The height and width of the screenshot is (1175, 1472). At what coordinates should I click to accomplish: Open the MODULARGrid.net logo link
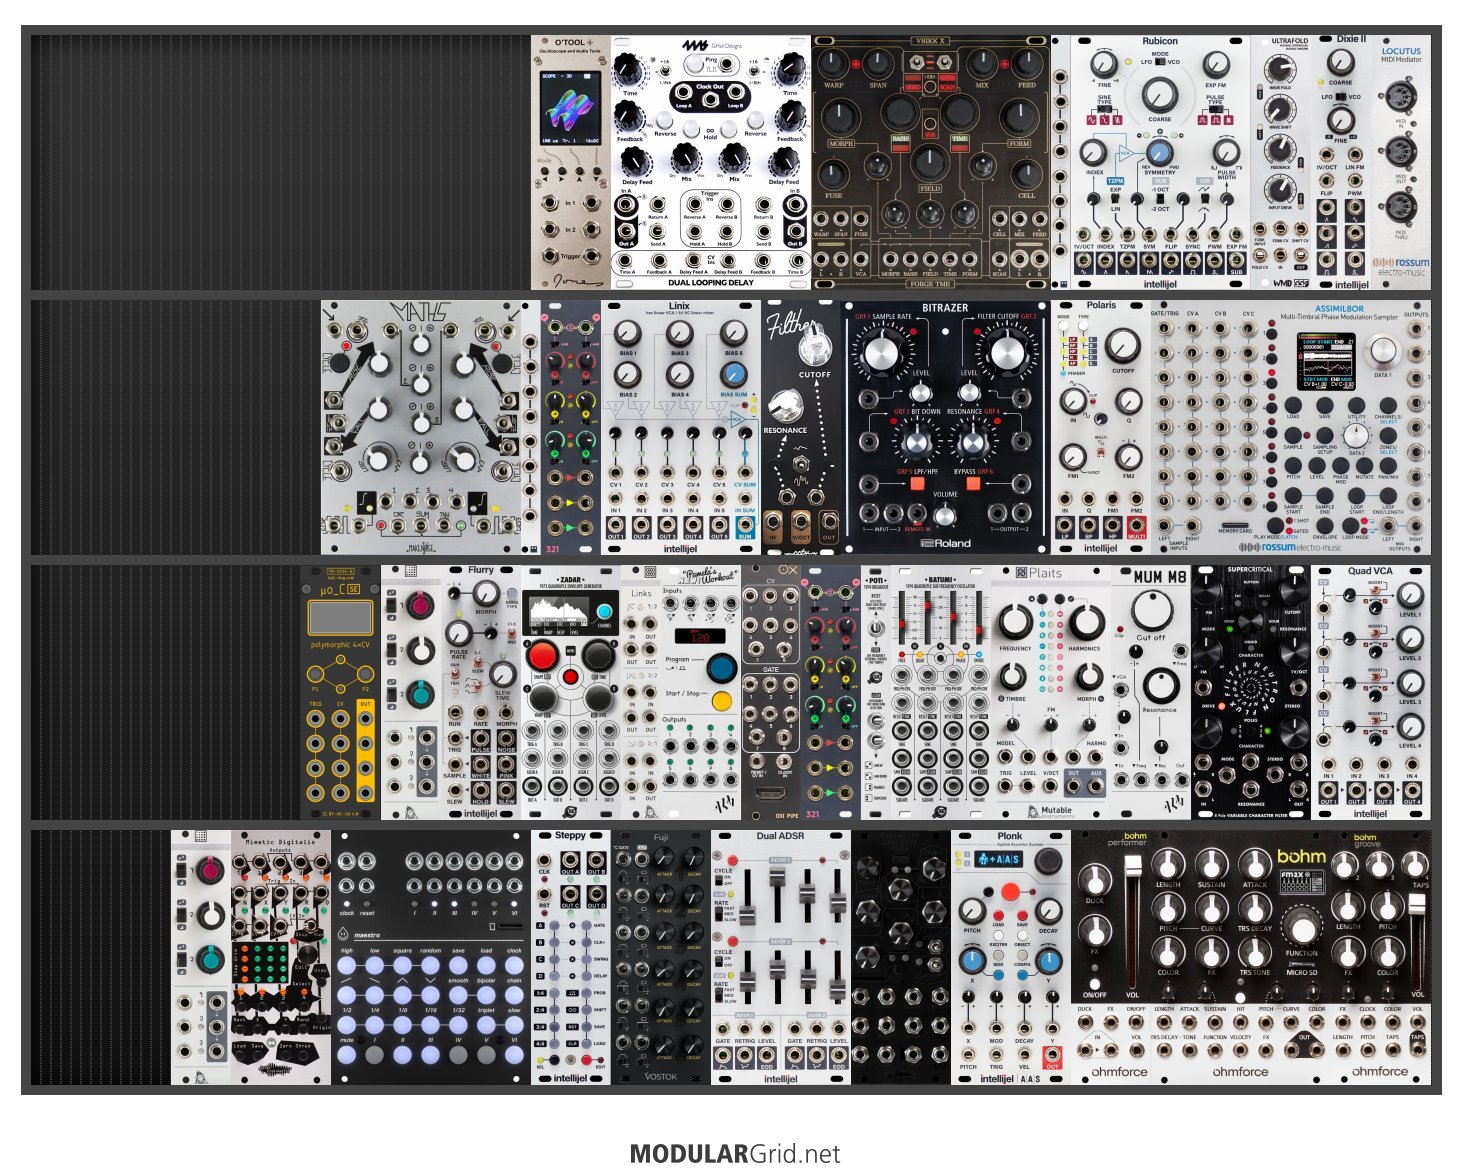pos(735,1154)
